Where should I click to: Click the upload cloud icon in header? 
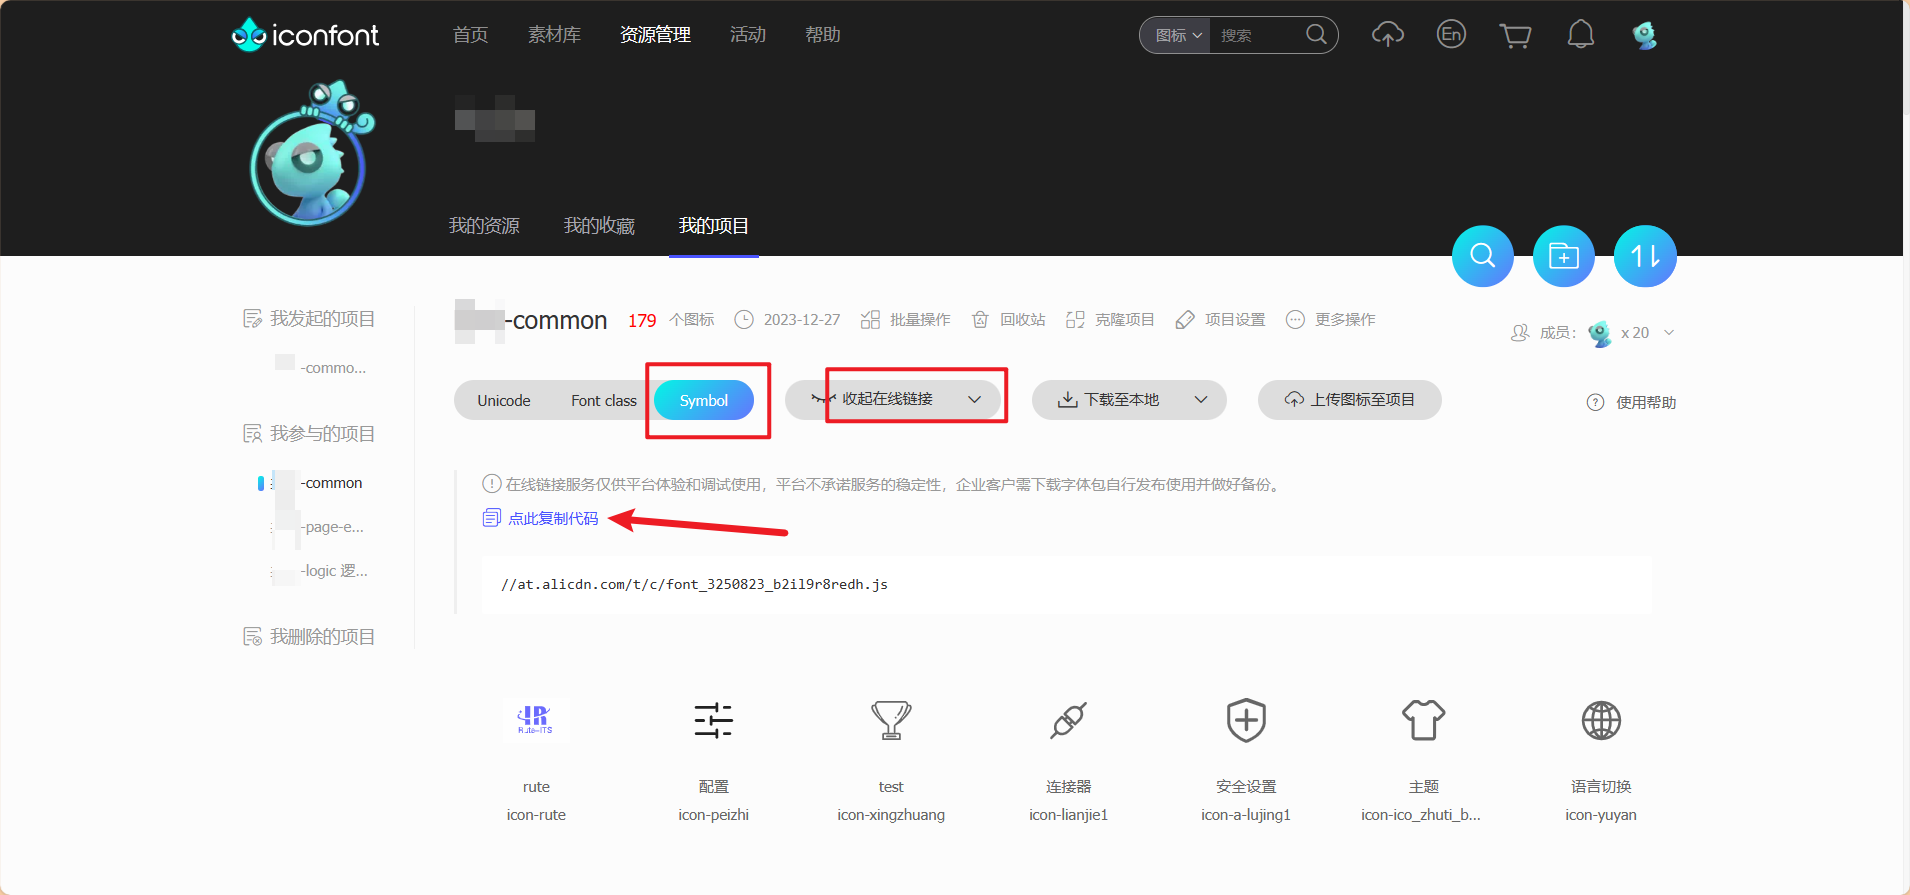pos(1387,35)
